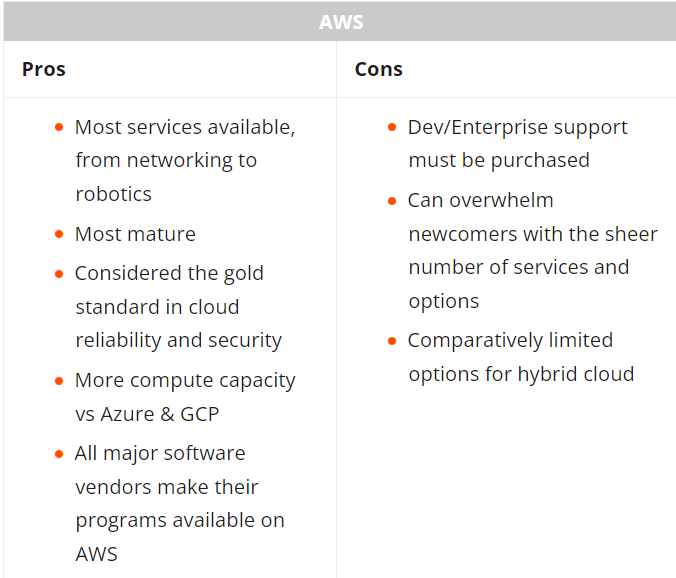
Task: Click the bullet before Most mature
Action: pyautogui.click(x=59, y=234)
